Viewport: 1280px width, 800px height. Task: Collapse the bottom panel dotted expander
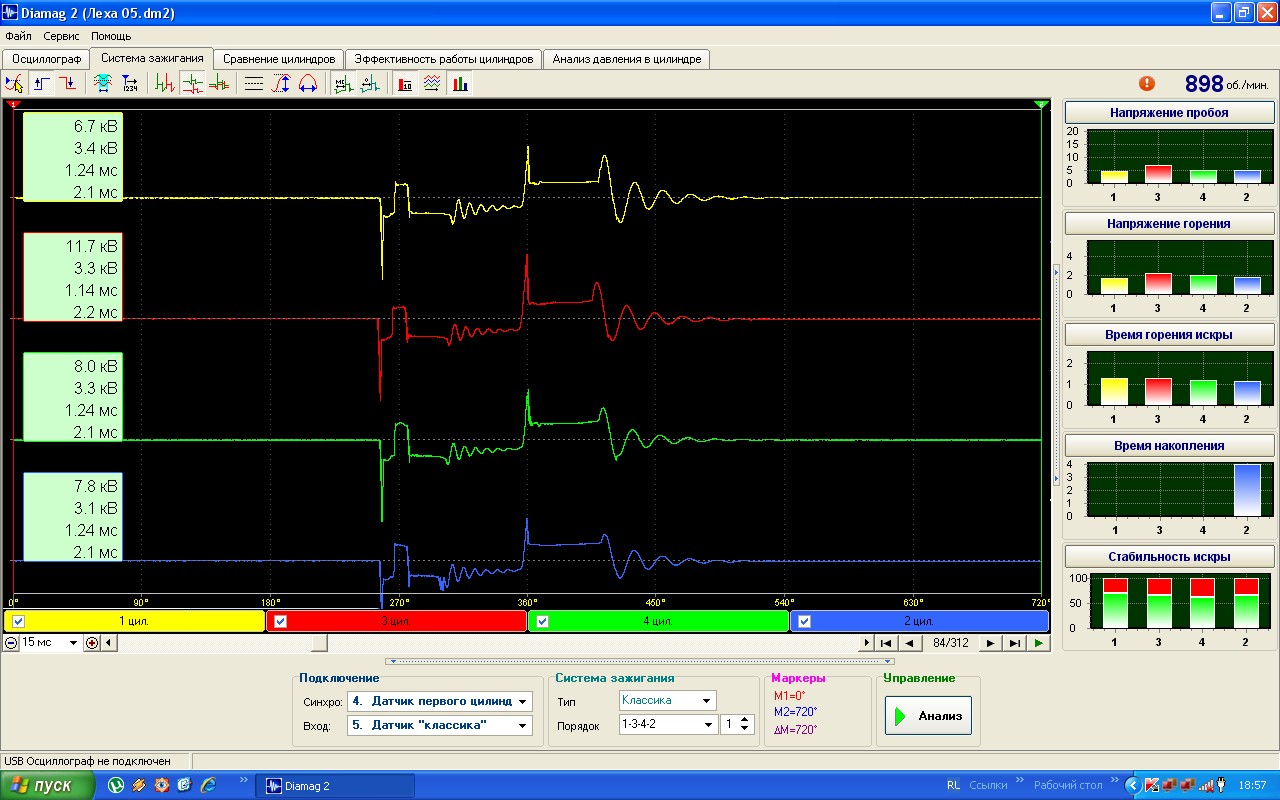640,661
